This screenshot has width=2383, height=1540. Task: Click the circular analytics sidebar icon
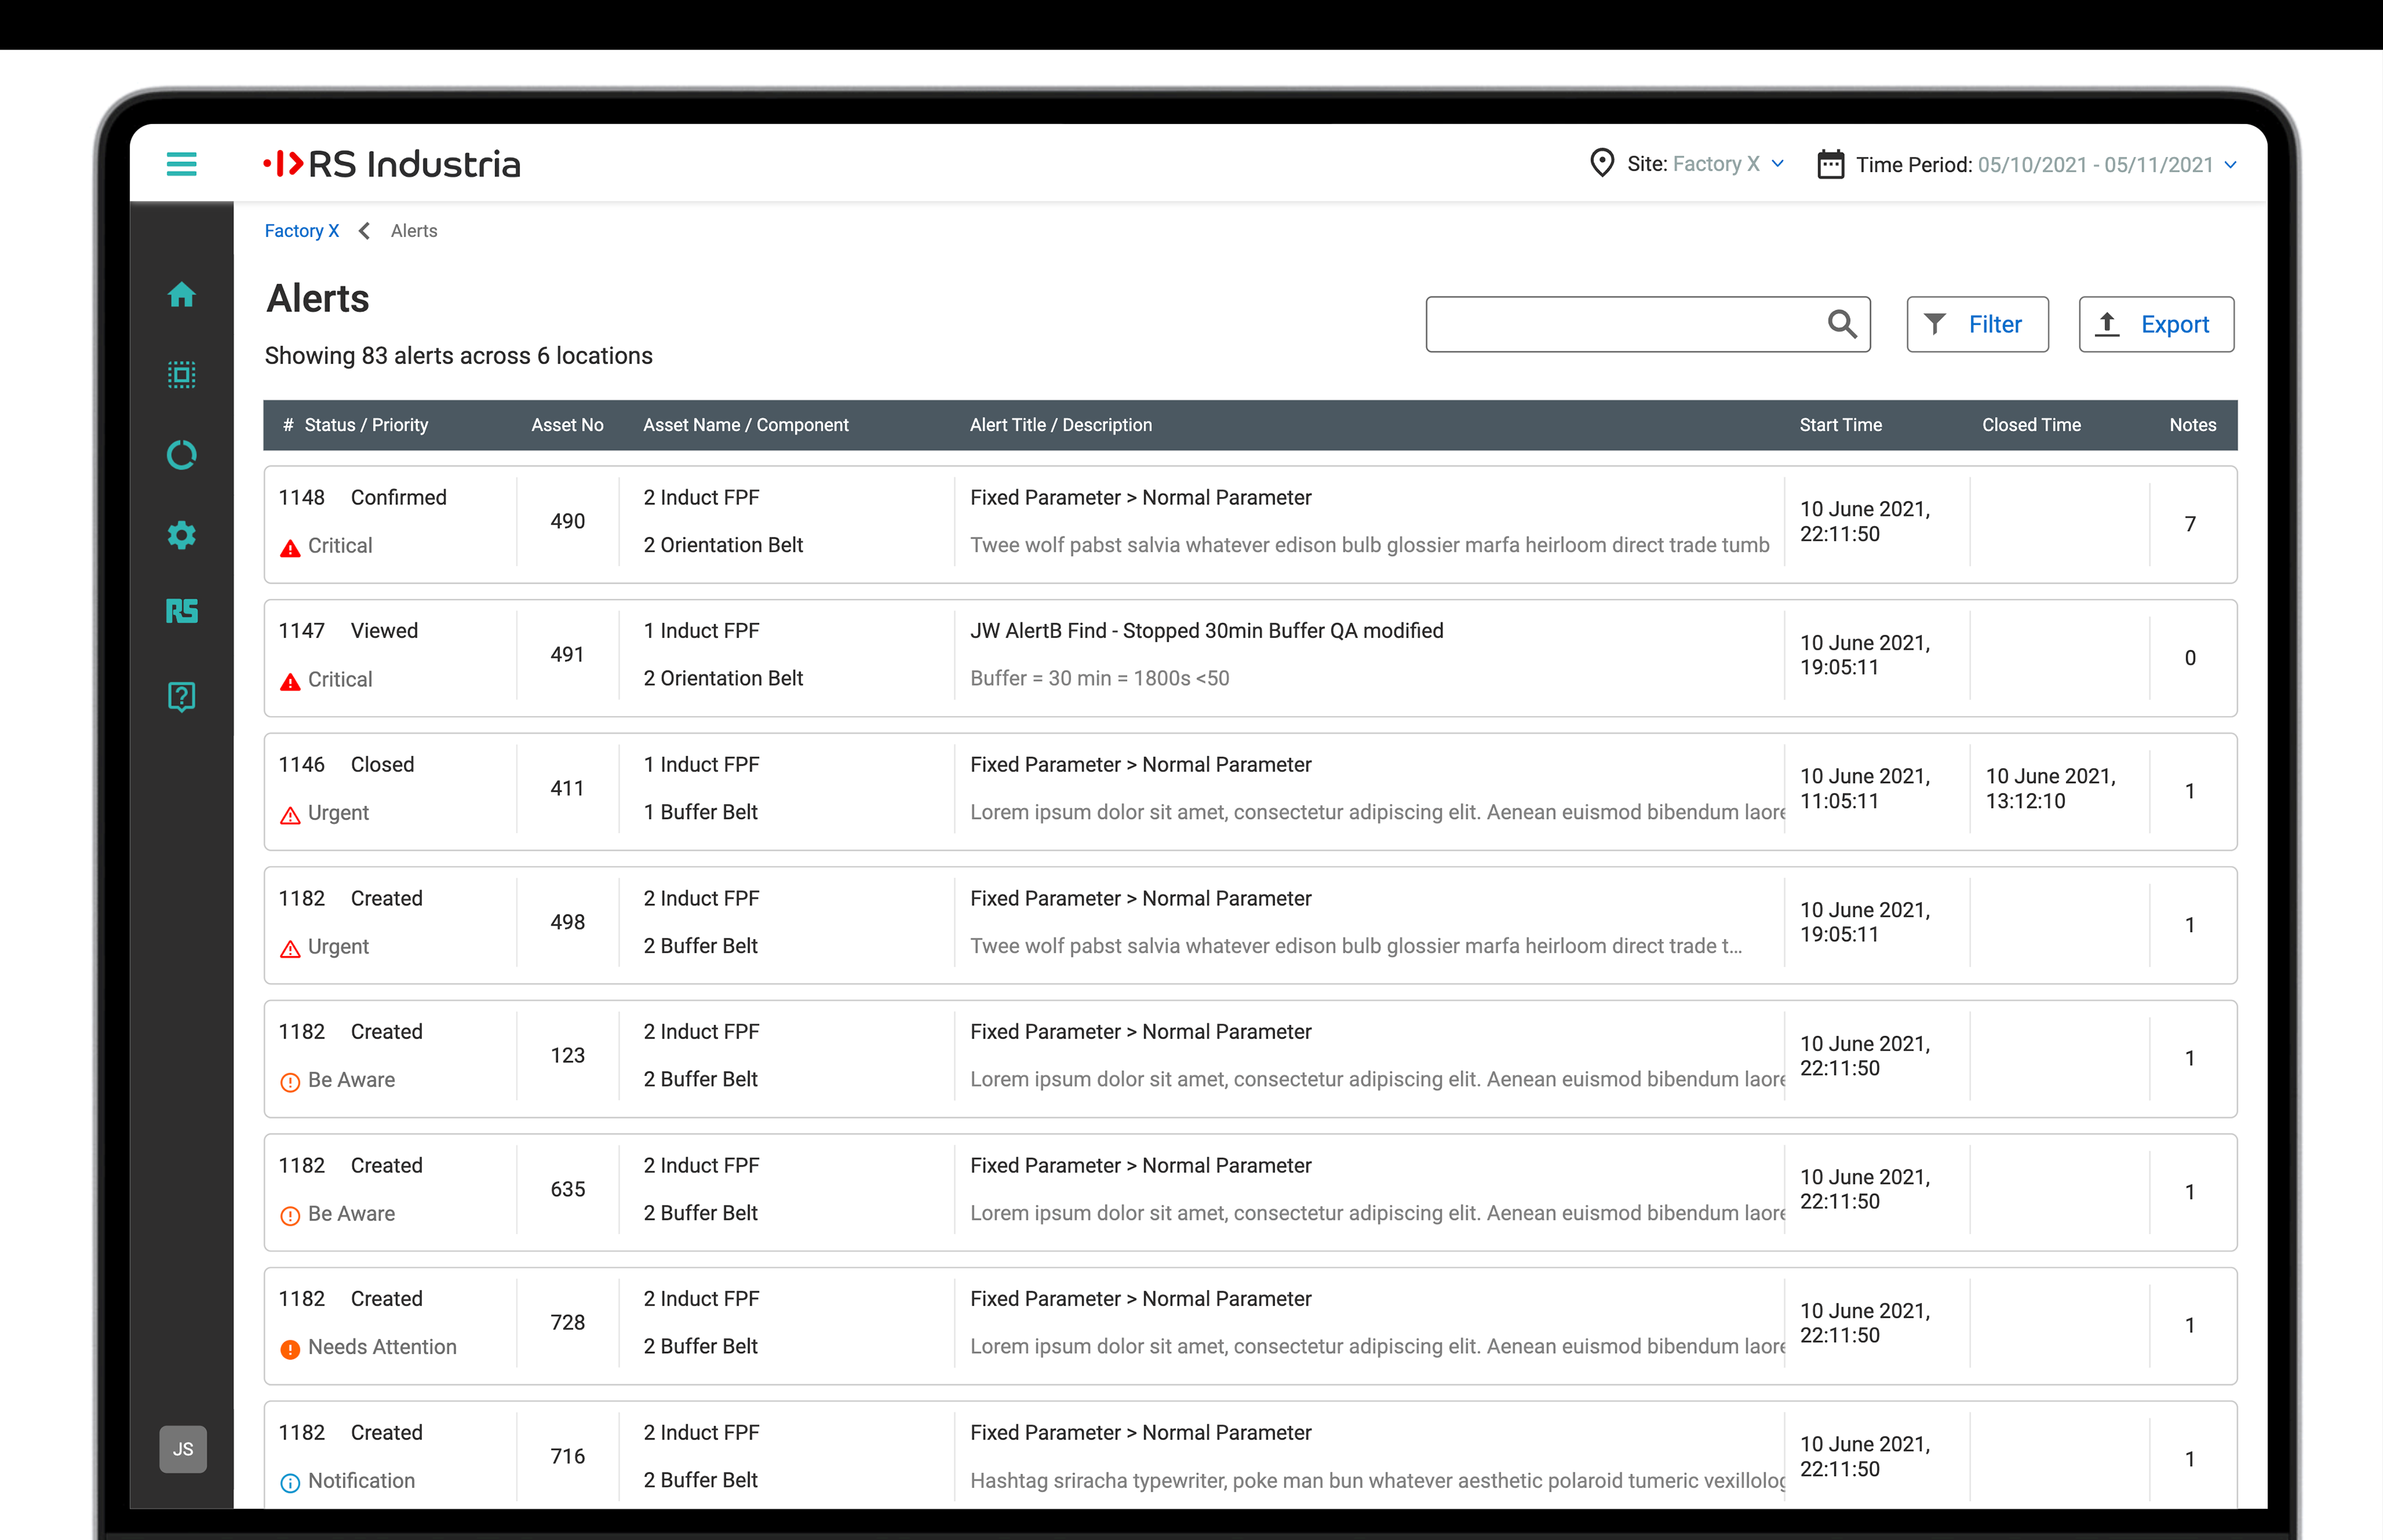[x=181, y=455]
